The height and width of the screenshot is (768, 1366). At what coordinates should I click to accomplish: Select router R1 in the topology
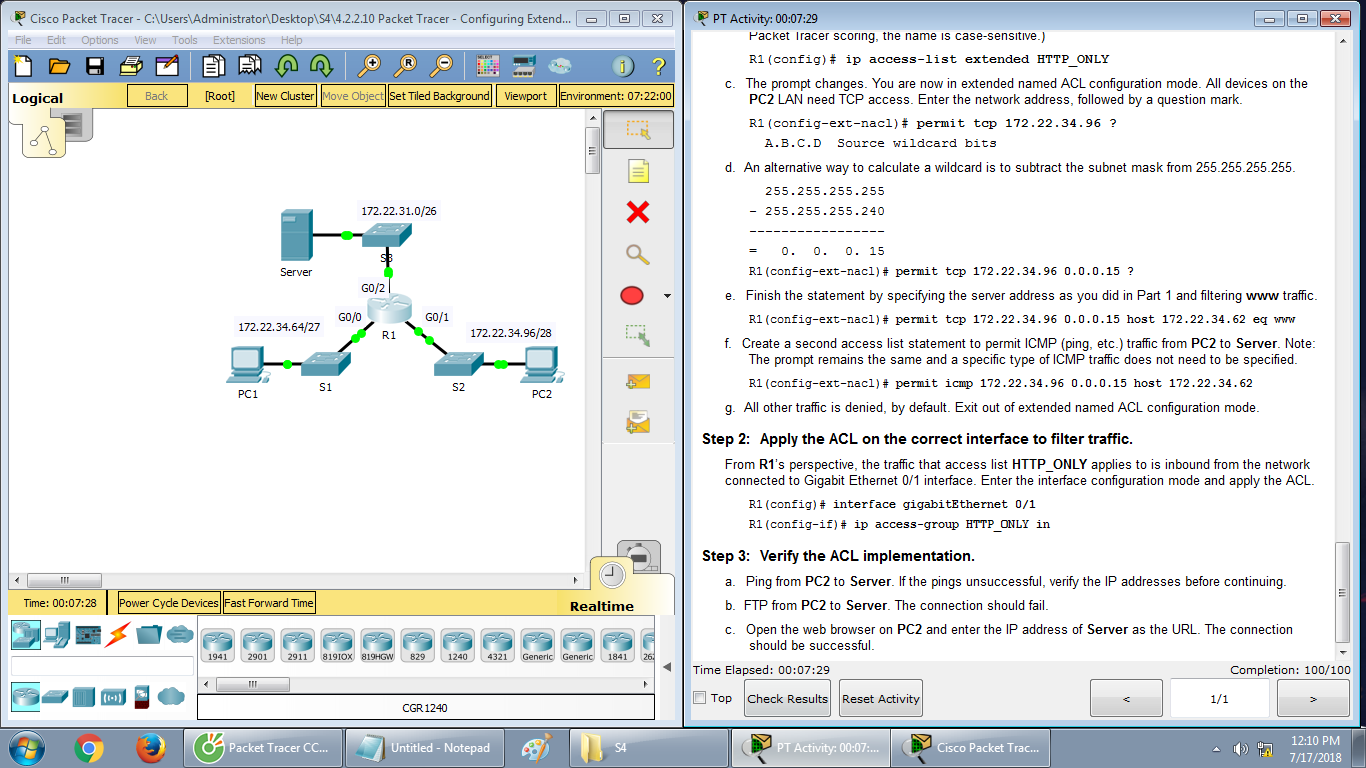coord(389,311)
